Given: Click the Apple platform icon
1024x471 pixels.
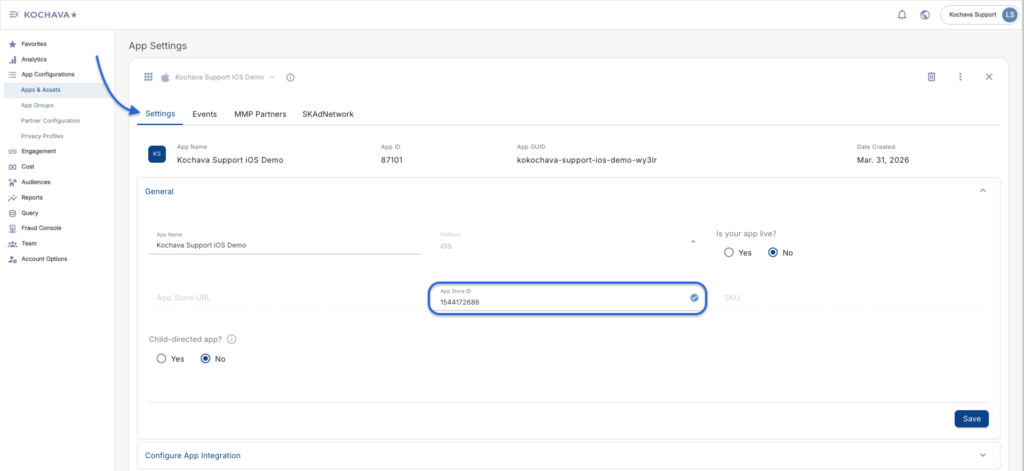Looking at the screenshot, I should (165, 77).
